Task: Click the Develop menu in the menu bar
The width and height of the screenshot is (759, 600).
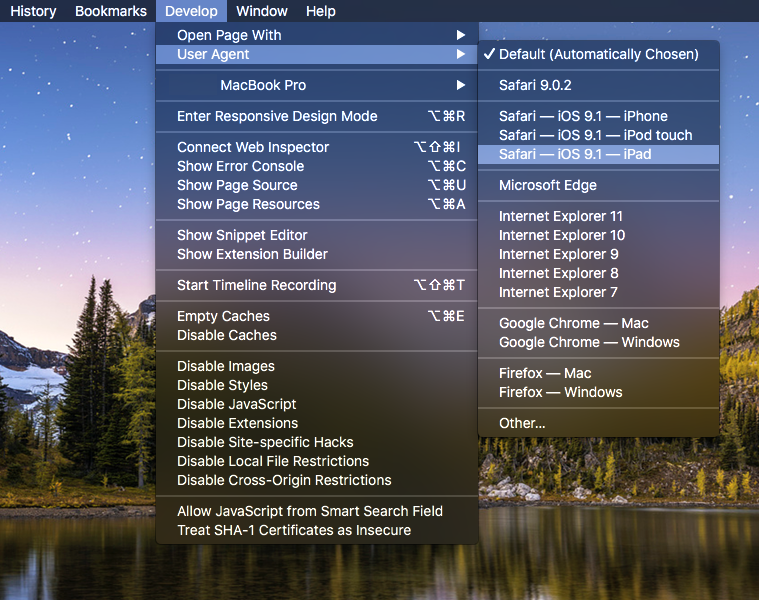Action: click(x=191, y=11)
